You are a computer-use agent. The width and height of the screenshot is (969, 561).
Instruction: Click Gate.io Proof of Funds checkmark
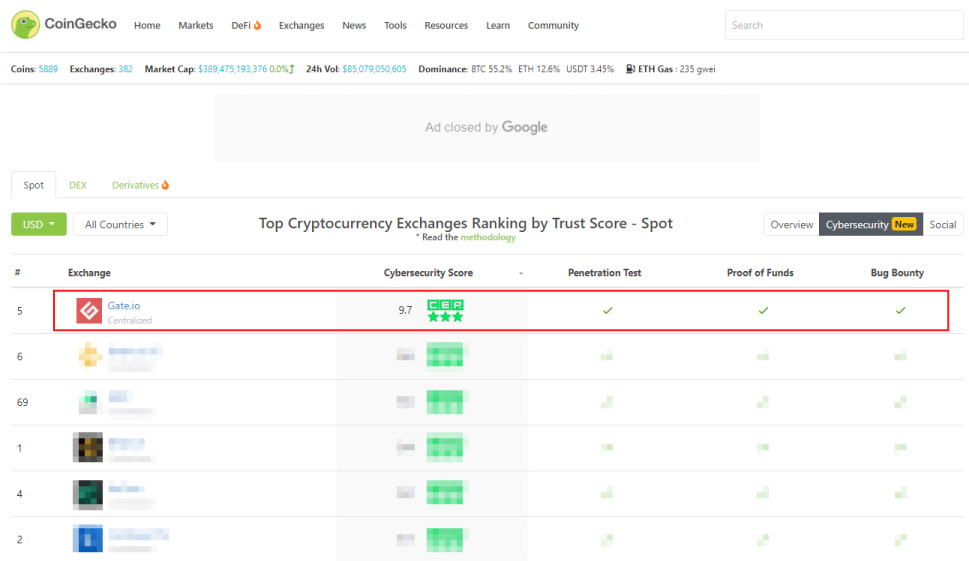[x=763, y=311]
